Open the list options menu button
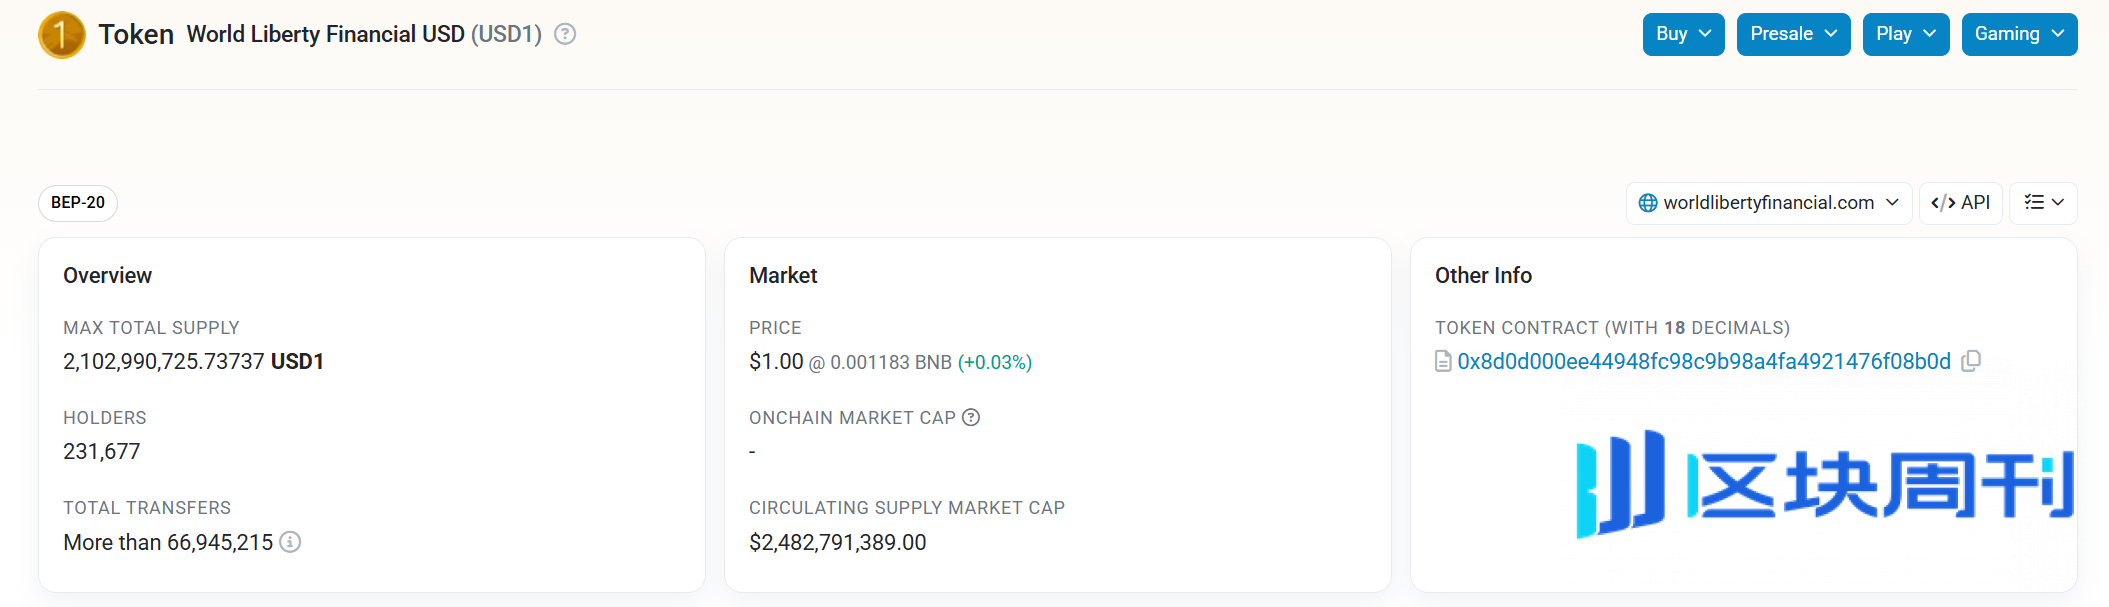The width and height of the screenshot is (2109, 607). (x=2043, y=203)
